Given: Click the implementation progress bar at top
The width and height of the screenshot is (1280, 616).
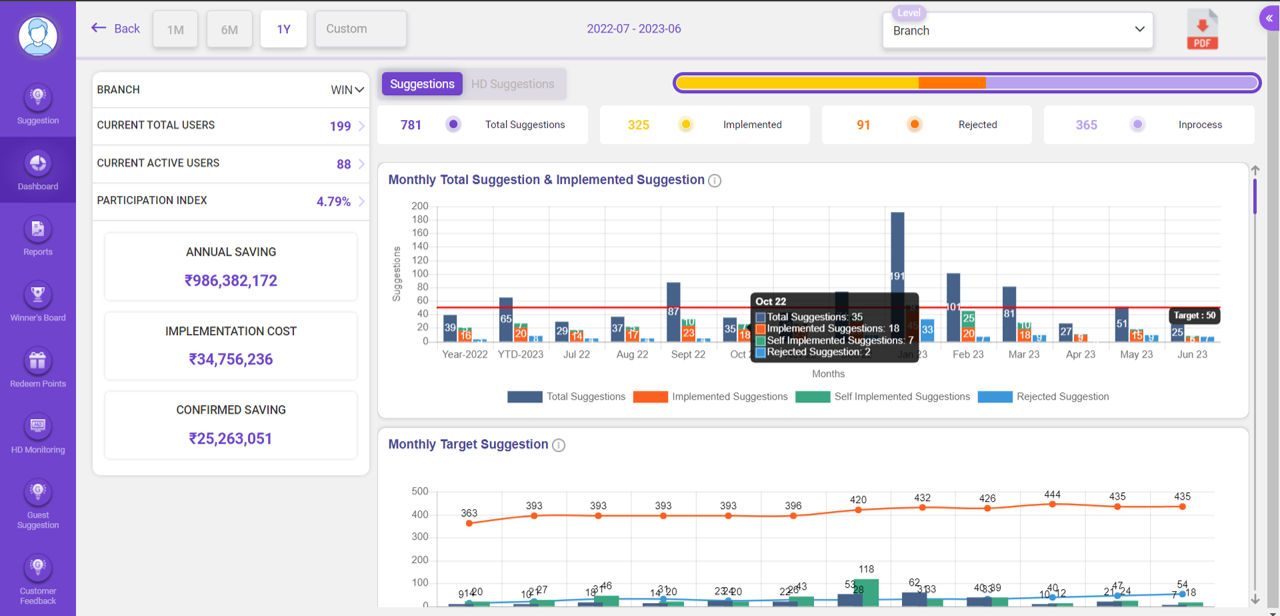Looking at the screenshot, I should click(x=967, y=83).
